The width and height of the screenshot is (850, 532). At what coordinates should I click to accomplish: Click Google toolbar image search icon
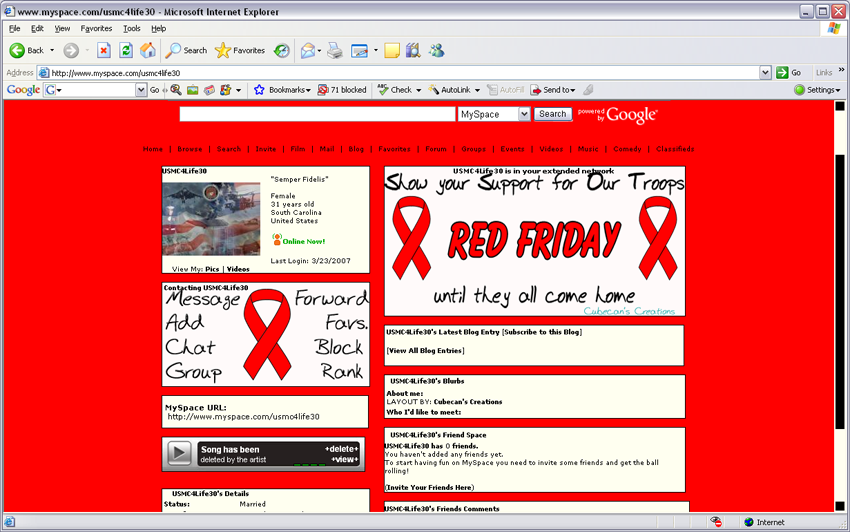(x=192, y=89)
